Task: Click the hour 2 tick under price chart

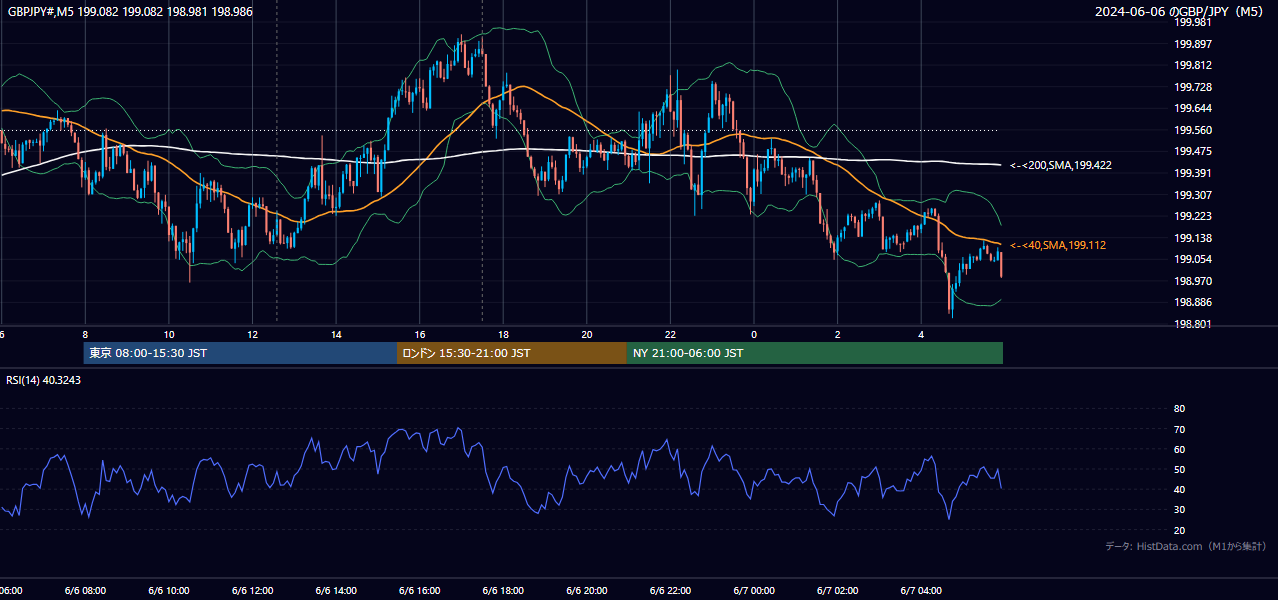Action: (837, 334)
